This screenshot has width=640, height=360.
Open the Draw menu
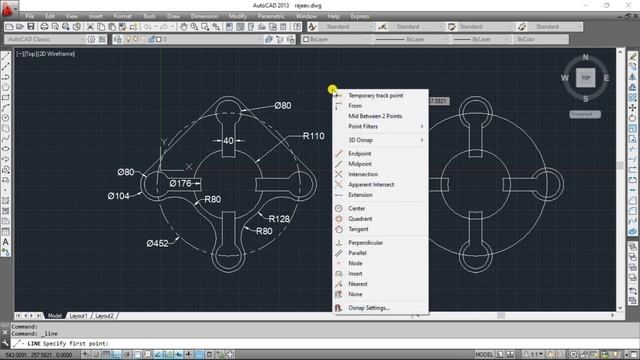tap(173, 16)
